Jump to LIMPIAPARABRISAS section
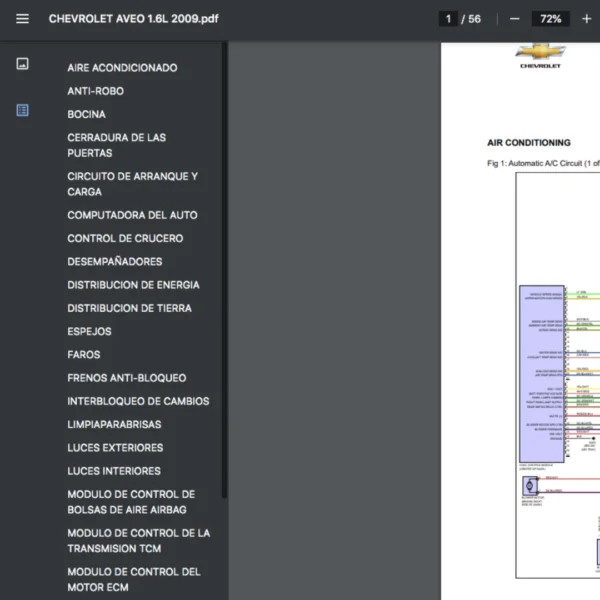600x600 pixels. tap(114, 425)
